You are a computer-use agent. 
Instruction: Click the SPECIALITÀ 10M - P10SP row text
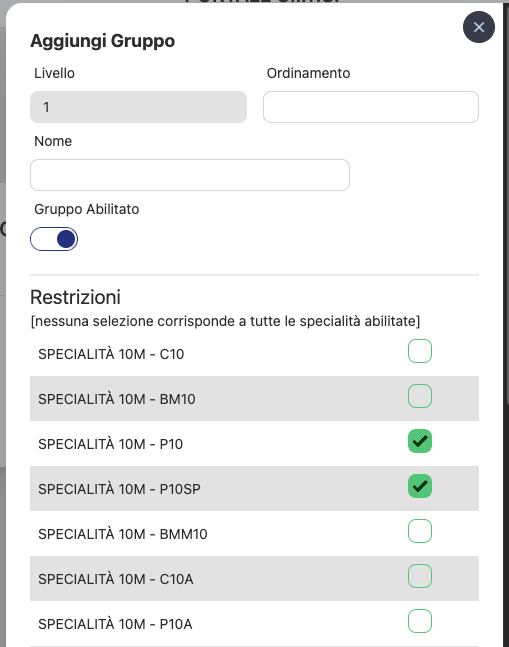[x=119, y=489]
